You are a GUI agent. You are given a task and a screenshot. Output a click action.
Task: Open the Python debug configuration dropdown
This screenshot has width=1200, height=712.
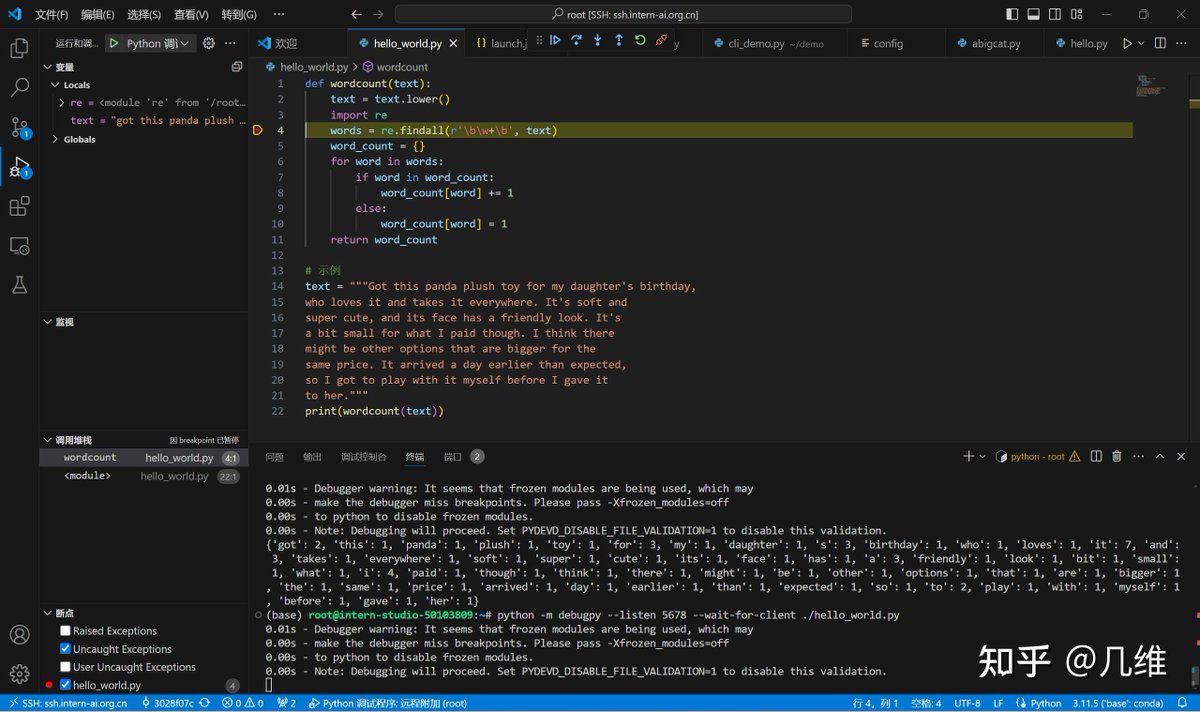[158, 43]
